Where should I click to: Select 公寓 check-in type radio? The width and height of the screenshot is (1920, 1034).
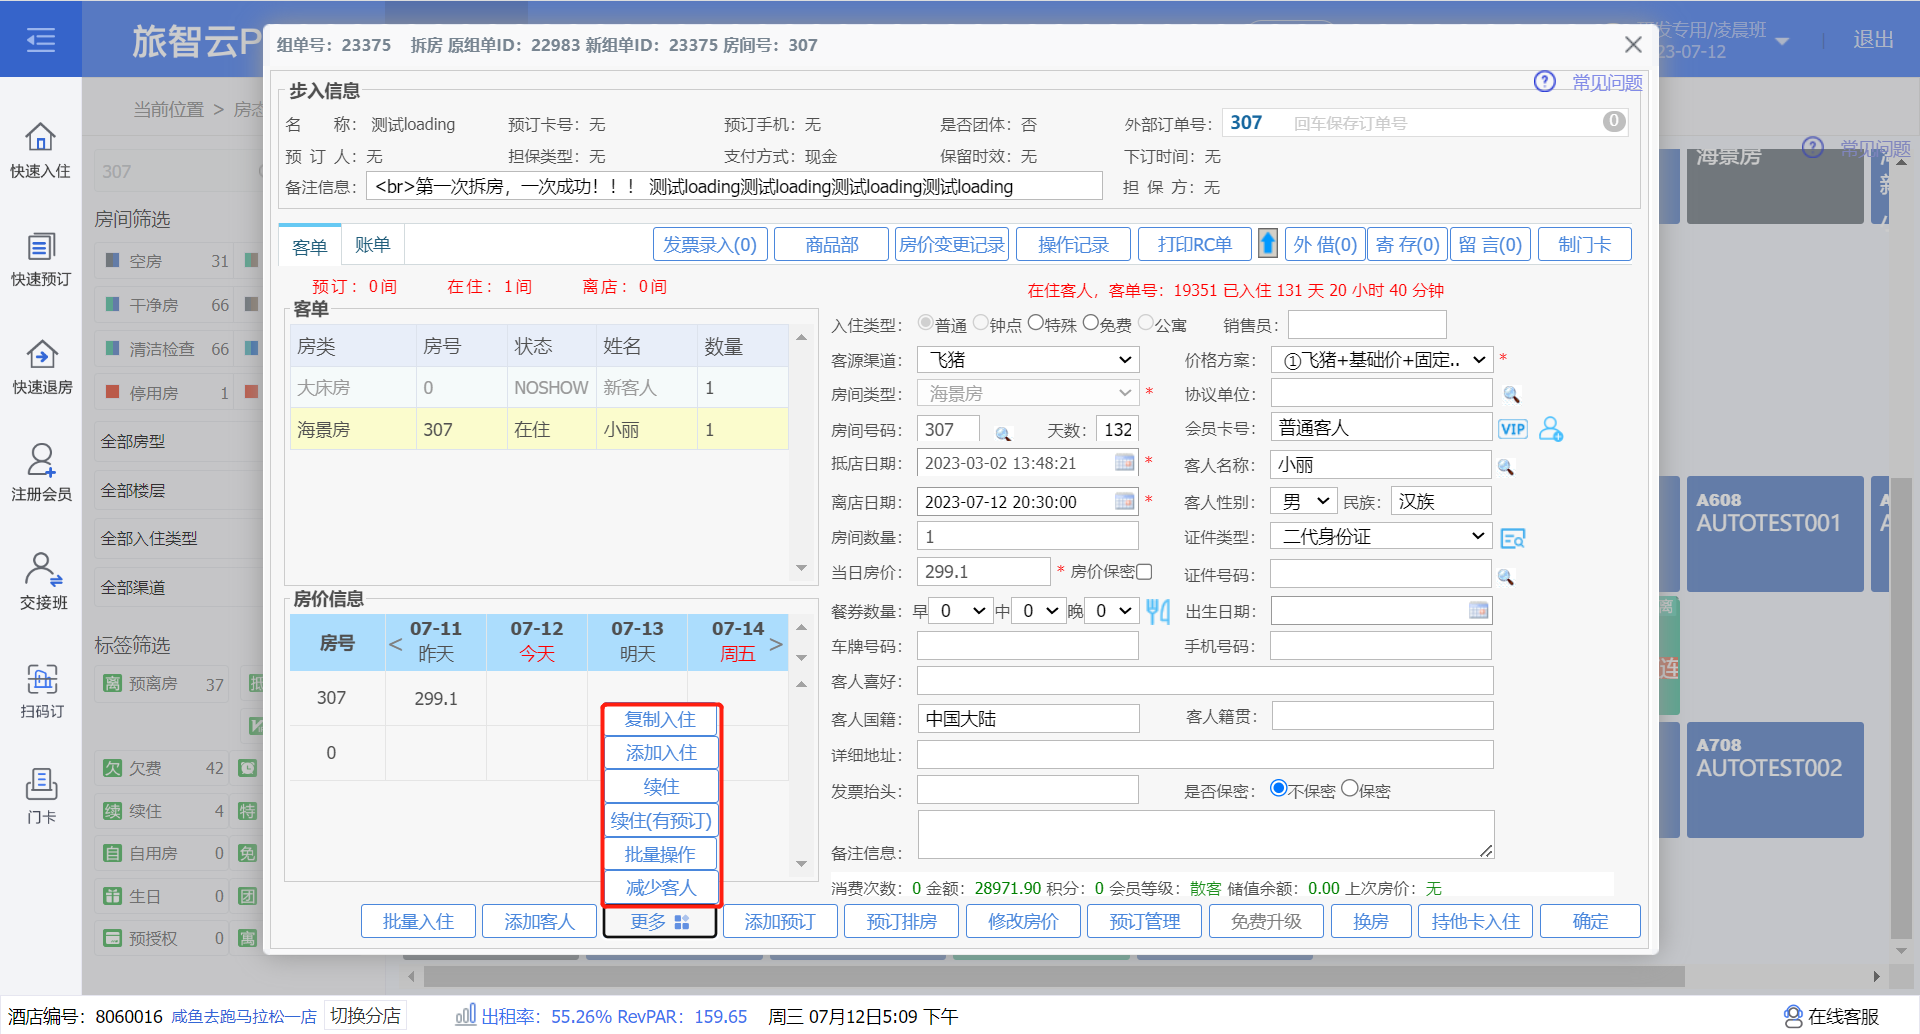[x=1146, y=323]
